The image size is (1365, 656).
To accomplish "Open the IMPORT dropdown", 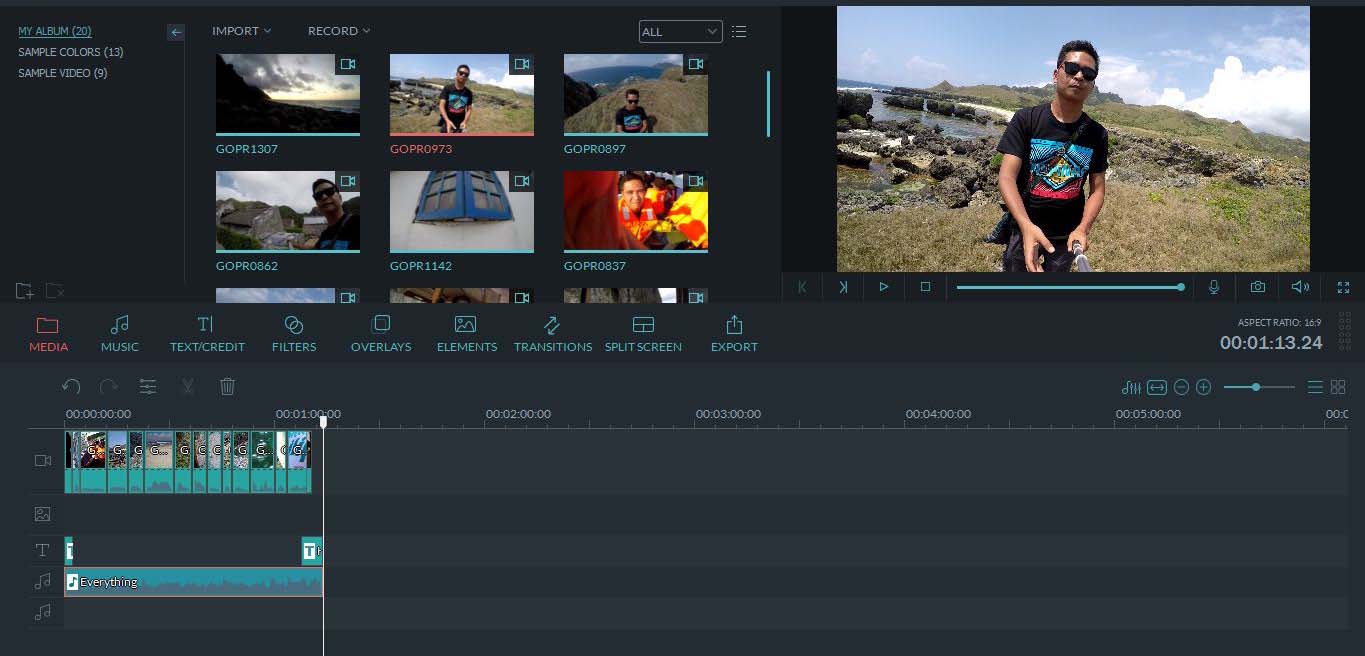I will [x=241, y=31].
